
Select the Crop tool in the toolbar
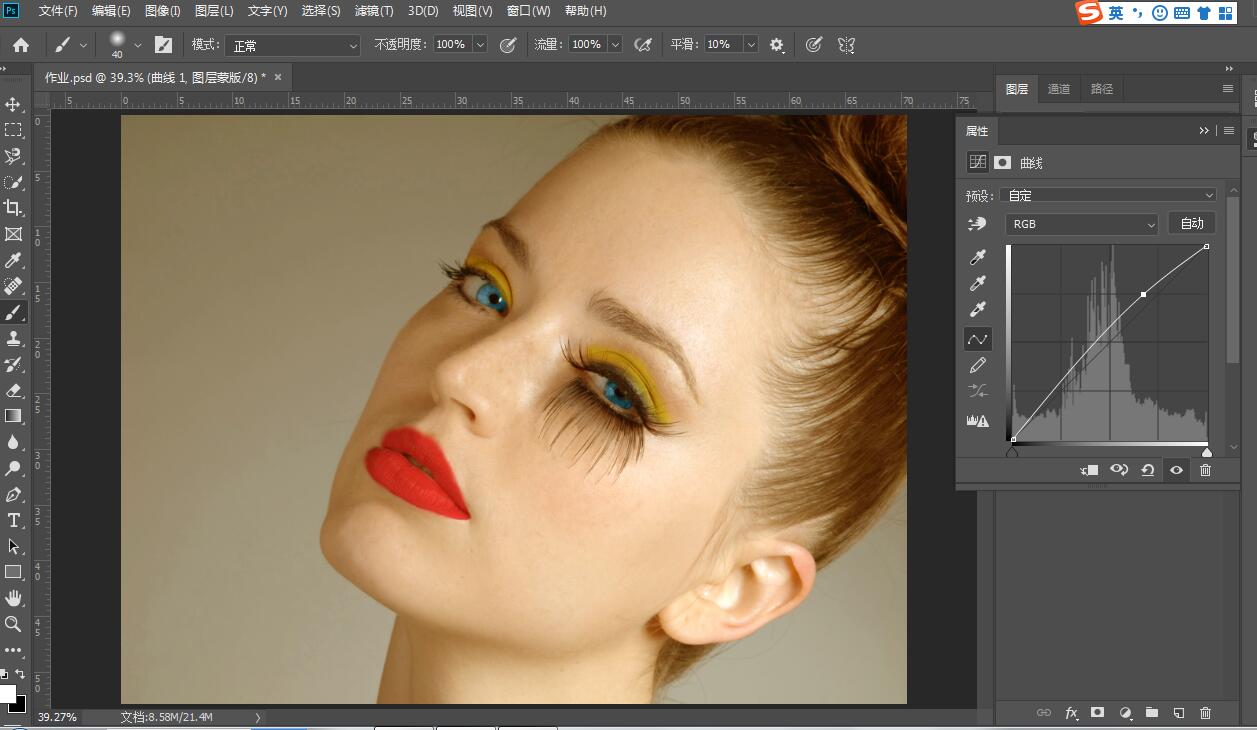coord(13,208)
